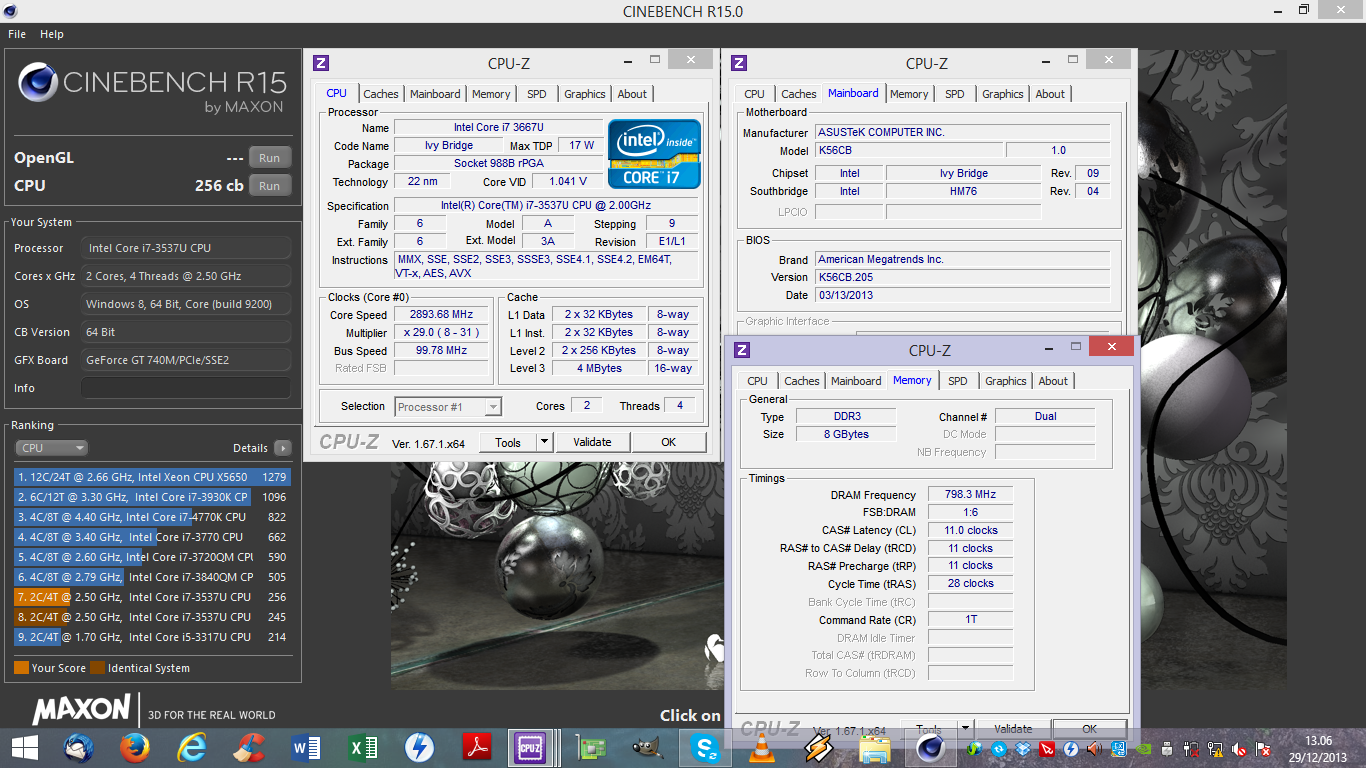Switch to Caches tab in CPU window
This screenshot has height=768, width=1366.
point(381,94)
